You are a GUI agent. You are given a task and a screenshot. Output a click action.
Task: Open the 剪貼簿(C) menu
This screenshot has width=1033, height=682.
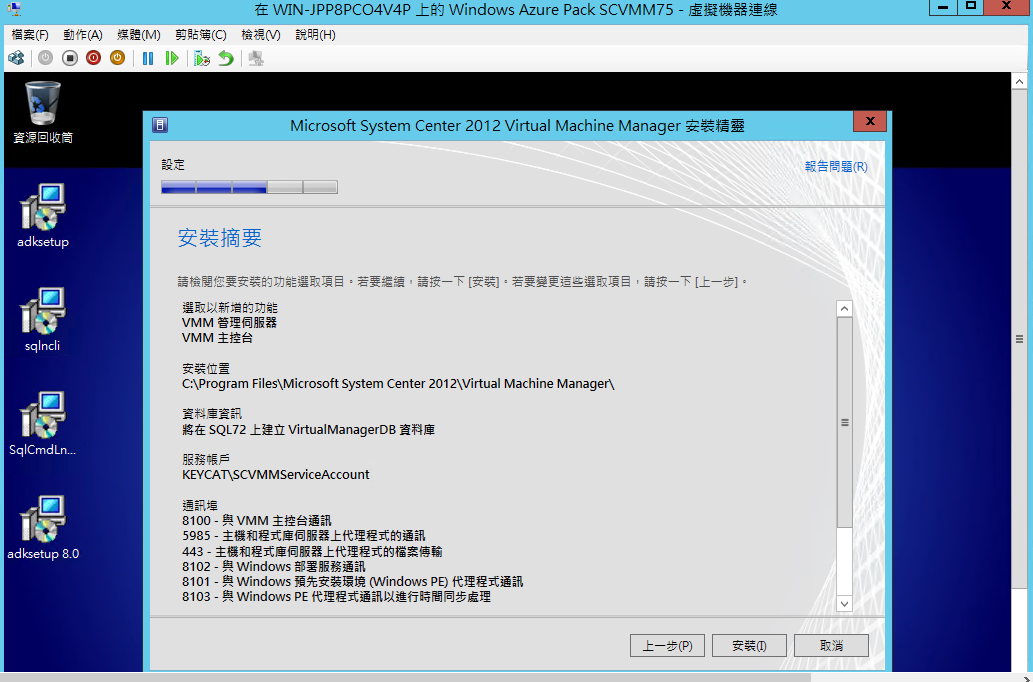(x=201, y=35)
